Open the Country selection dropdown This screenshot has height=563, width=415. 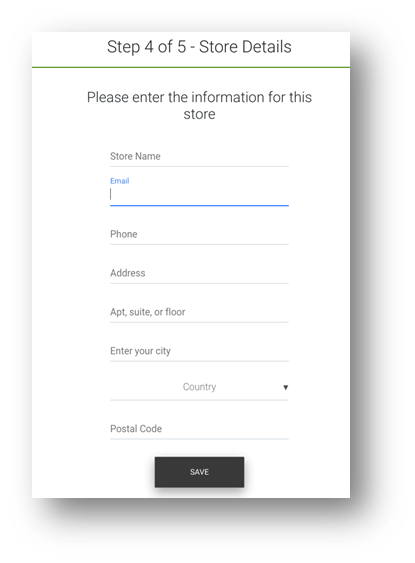click(x=199, y=387)
